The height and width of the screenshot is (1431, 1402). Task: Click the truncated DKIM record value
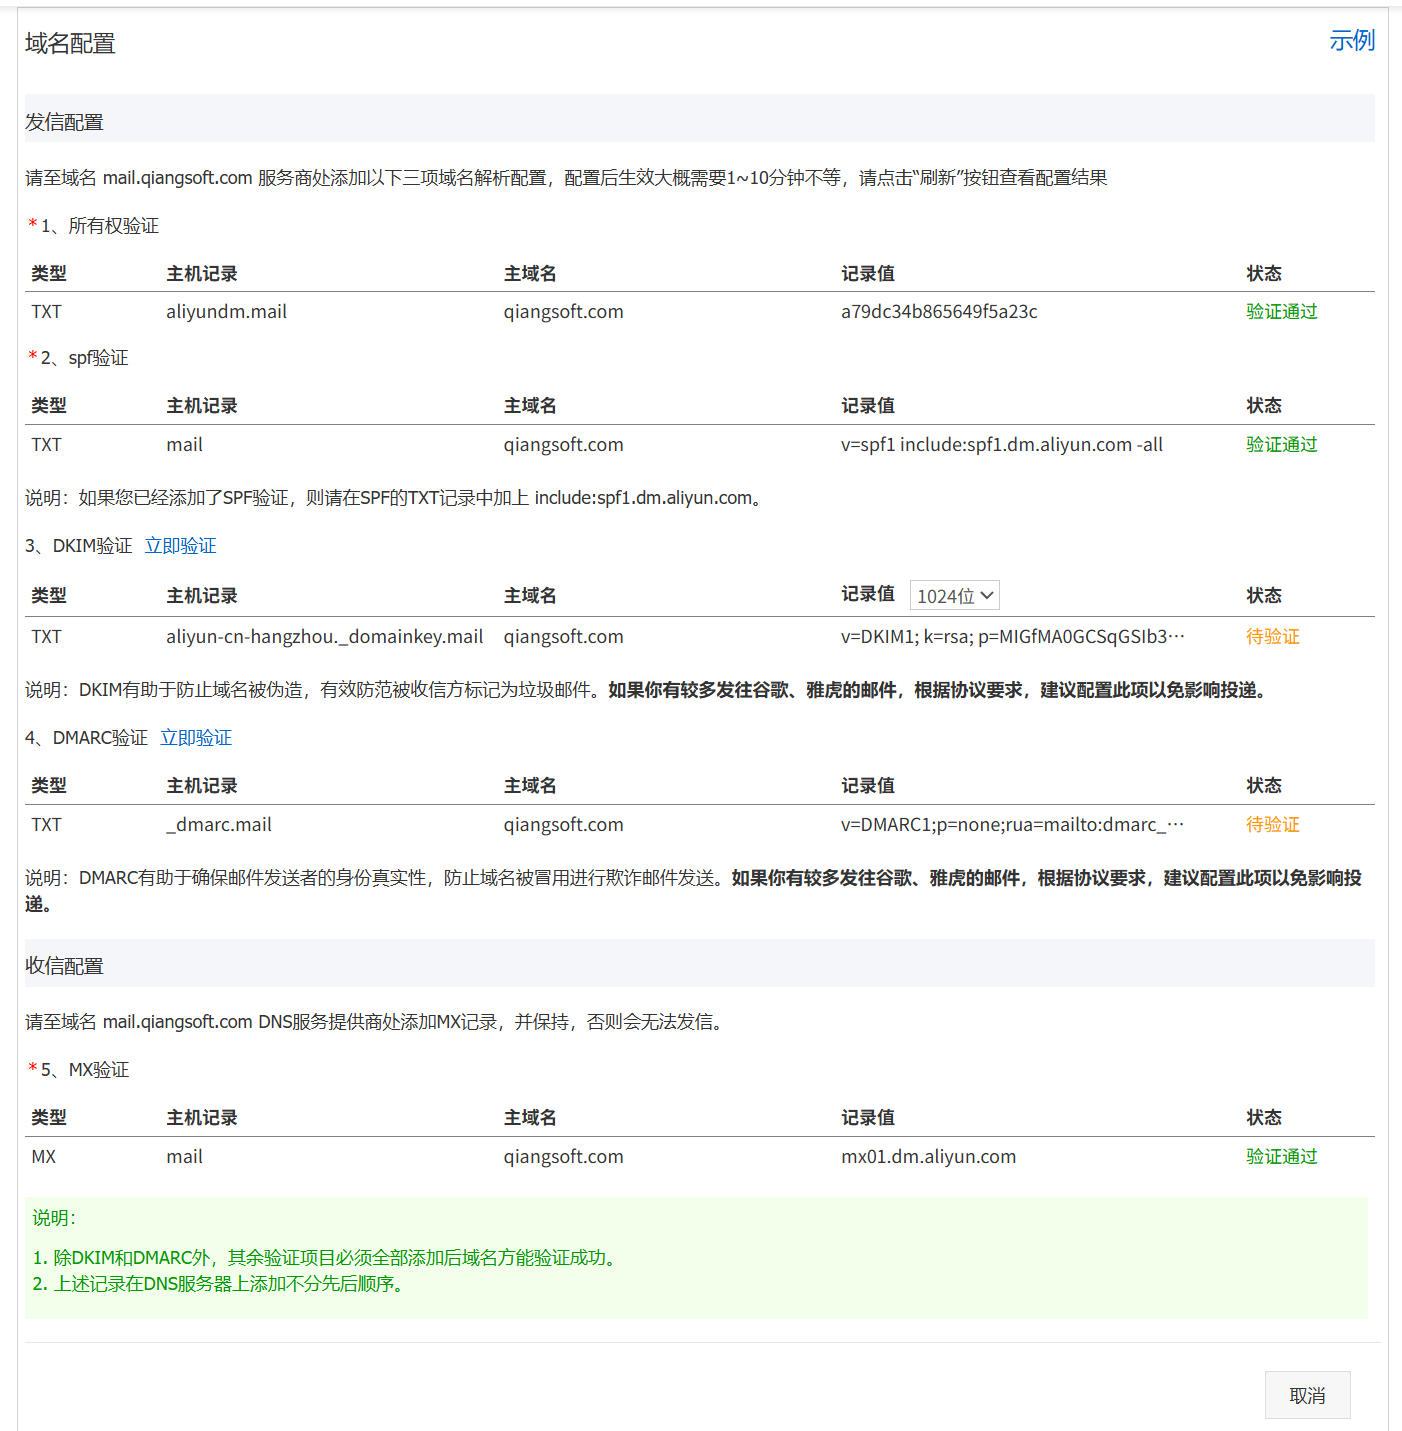[x=1012, y=637]
